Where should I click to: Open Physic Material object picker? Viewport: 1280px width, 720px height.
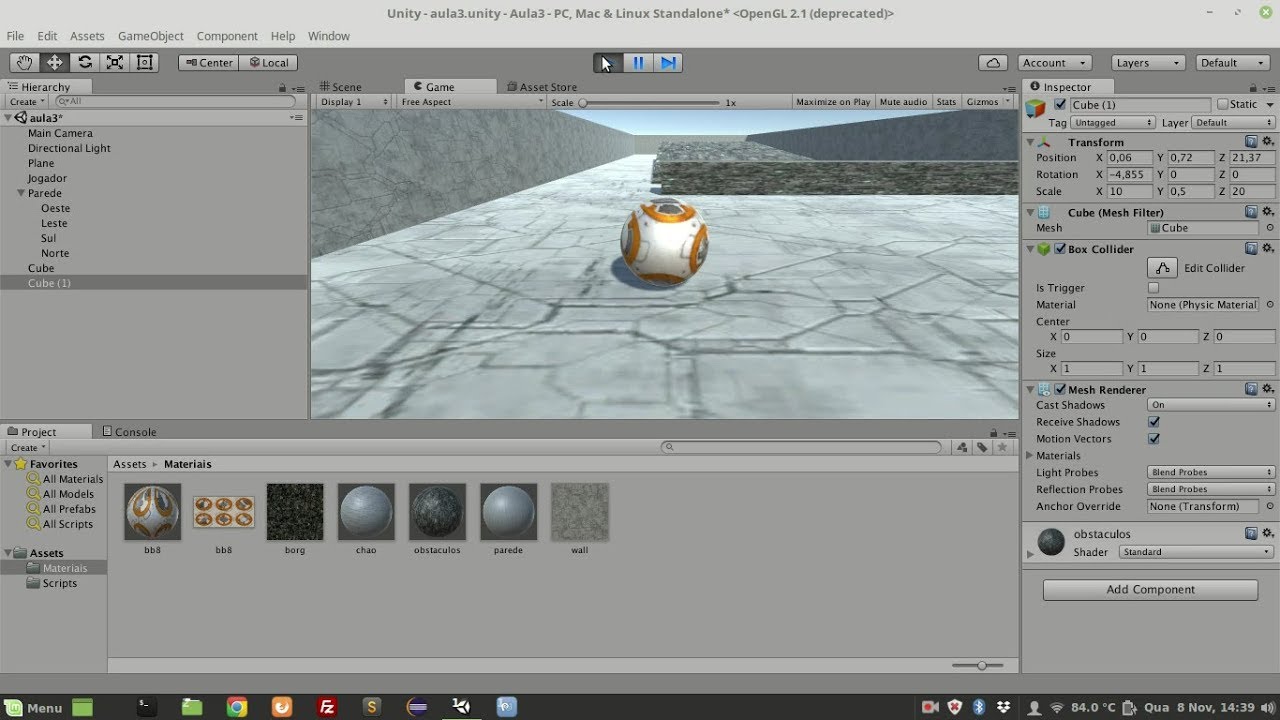click(1270, 305)
